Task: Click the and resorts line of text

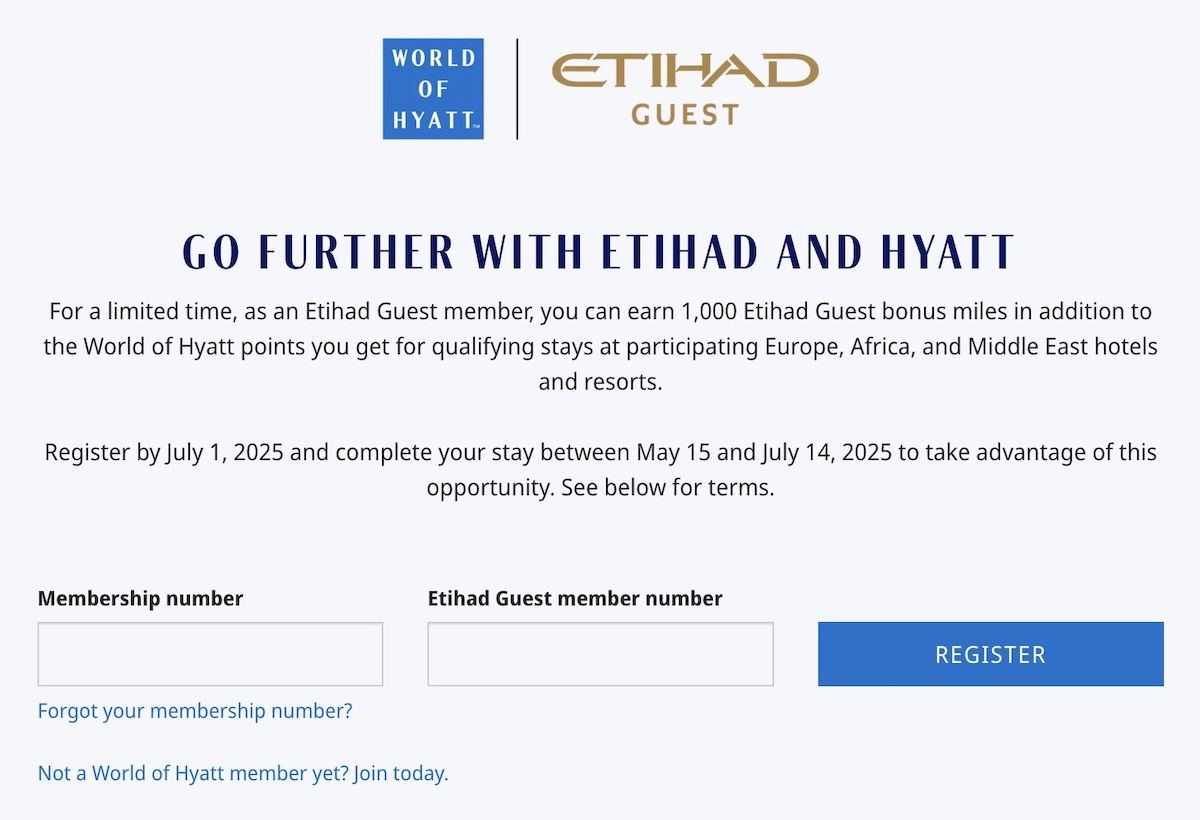Action: [600, 382]
